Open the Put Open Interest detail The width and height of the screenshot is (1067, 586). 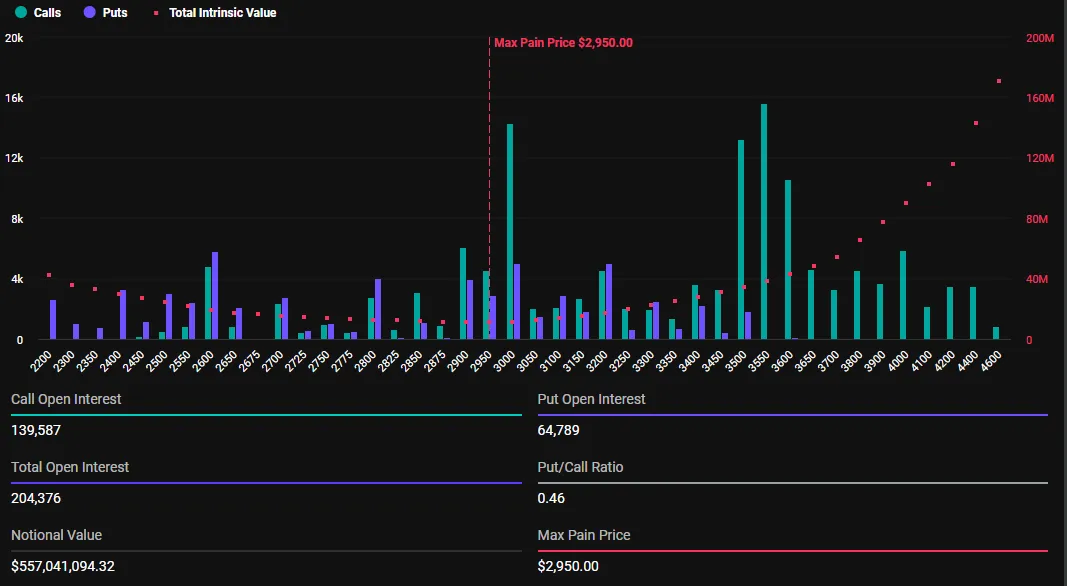[x=591, y=398]
